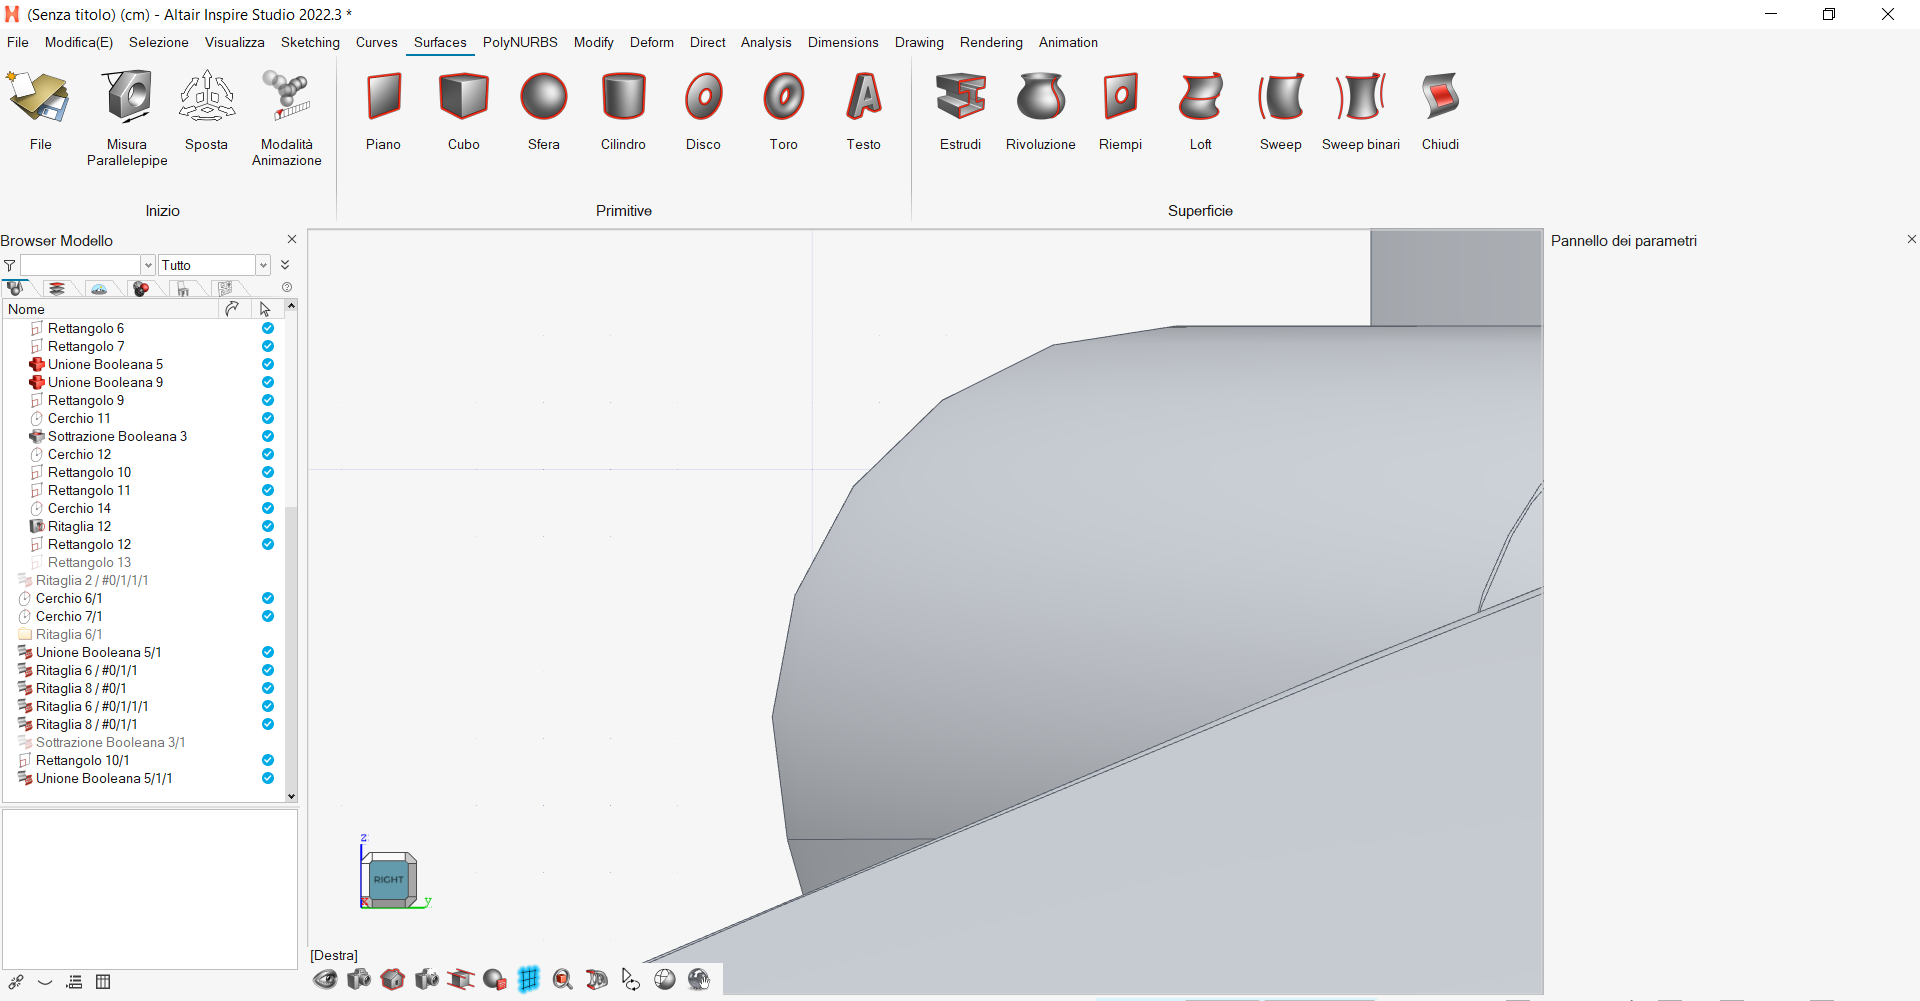Toggle visibility of Rettangolo 10/1
This screenshot has height=1001, width=1920.
pos(268,760)
